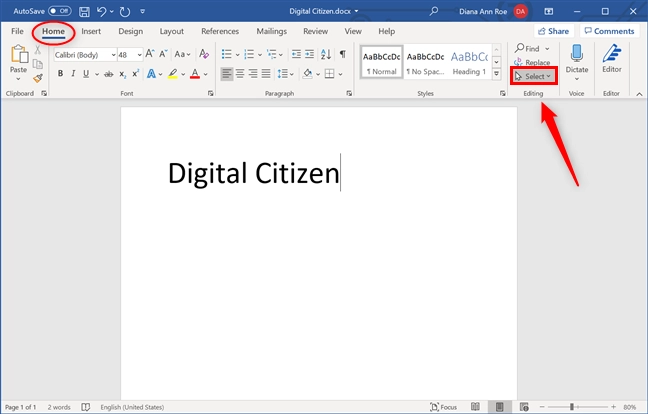The height and width of the screenshot is (414, 648).
Task: Apply Strikethrough formatting
Action: [x=109, y=74]
